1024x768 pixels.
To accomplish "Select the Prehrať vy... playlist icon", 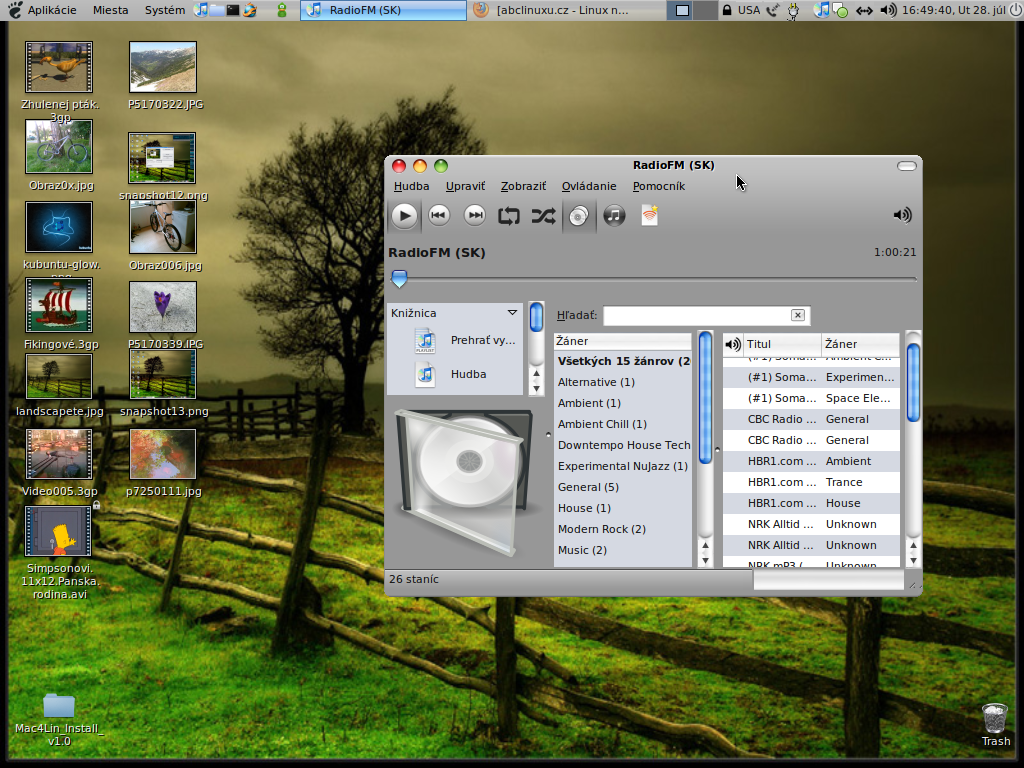I will (425, 341).
